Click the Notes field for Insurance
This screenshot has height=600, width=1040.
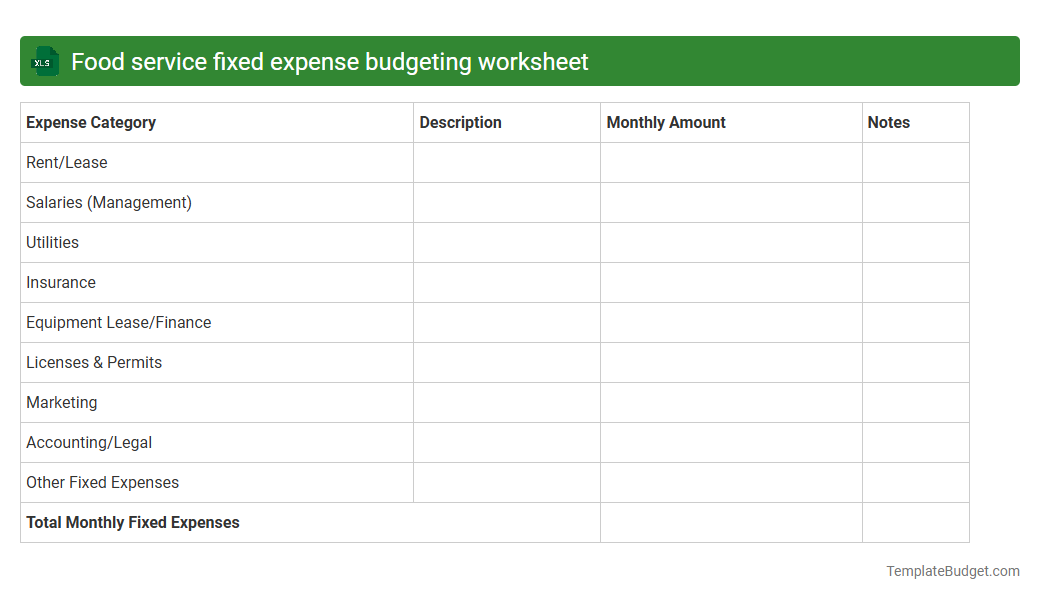point(915,282)
